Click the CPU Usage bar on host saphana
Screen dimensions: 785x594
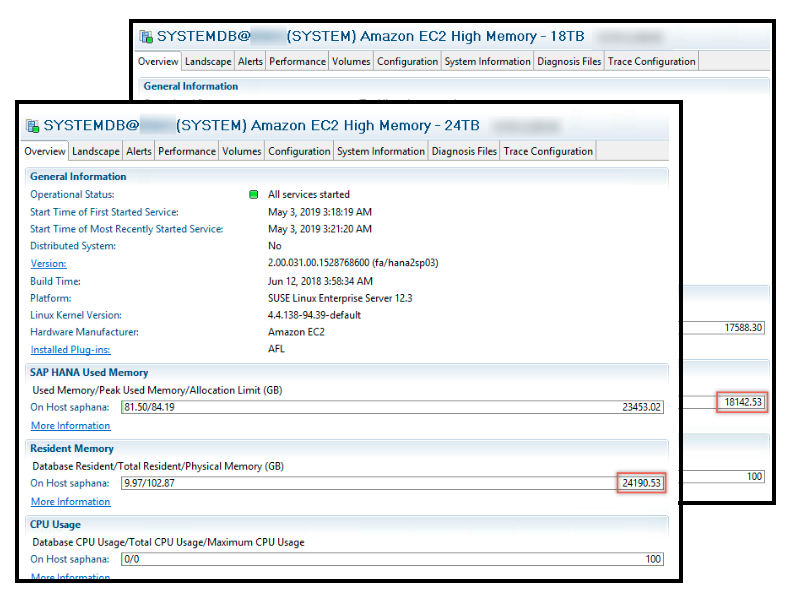392,559
